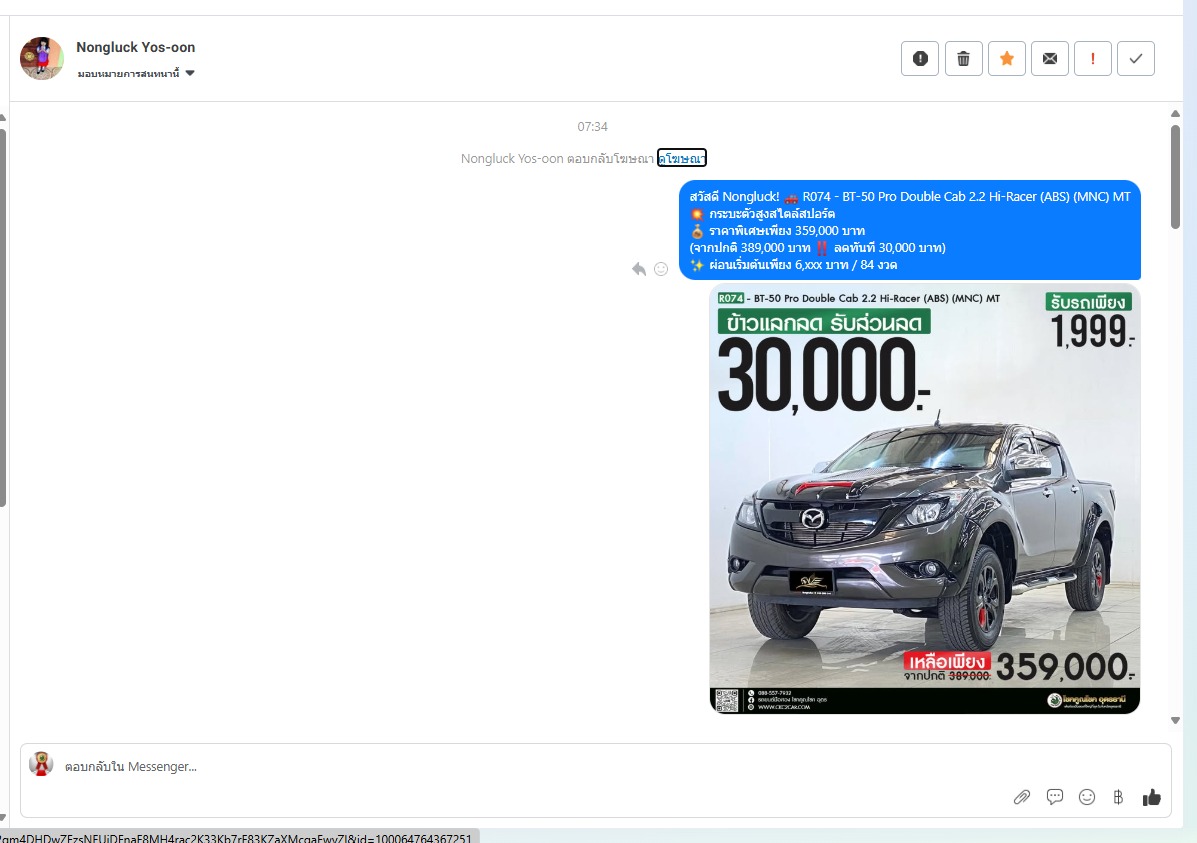Send a thumbs-up like

1151,797
